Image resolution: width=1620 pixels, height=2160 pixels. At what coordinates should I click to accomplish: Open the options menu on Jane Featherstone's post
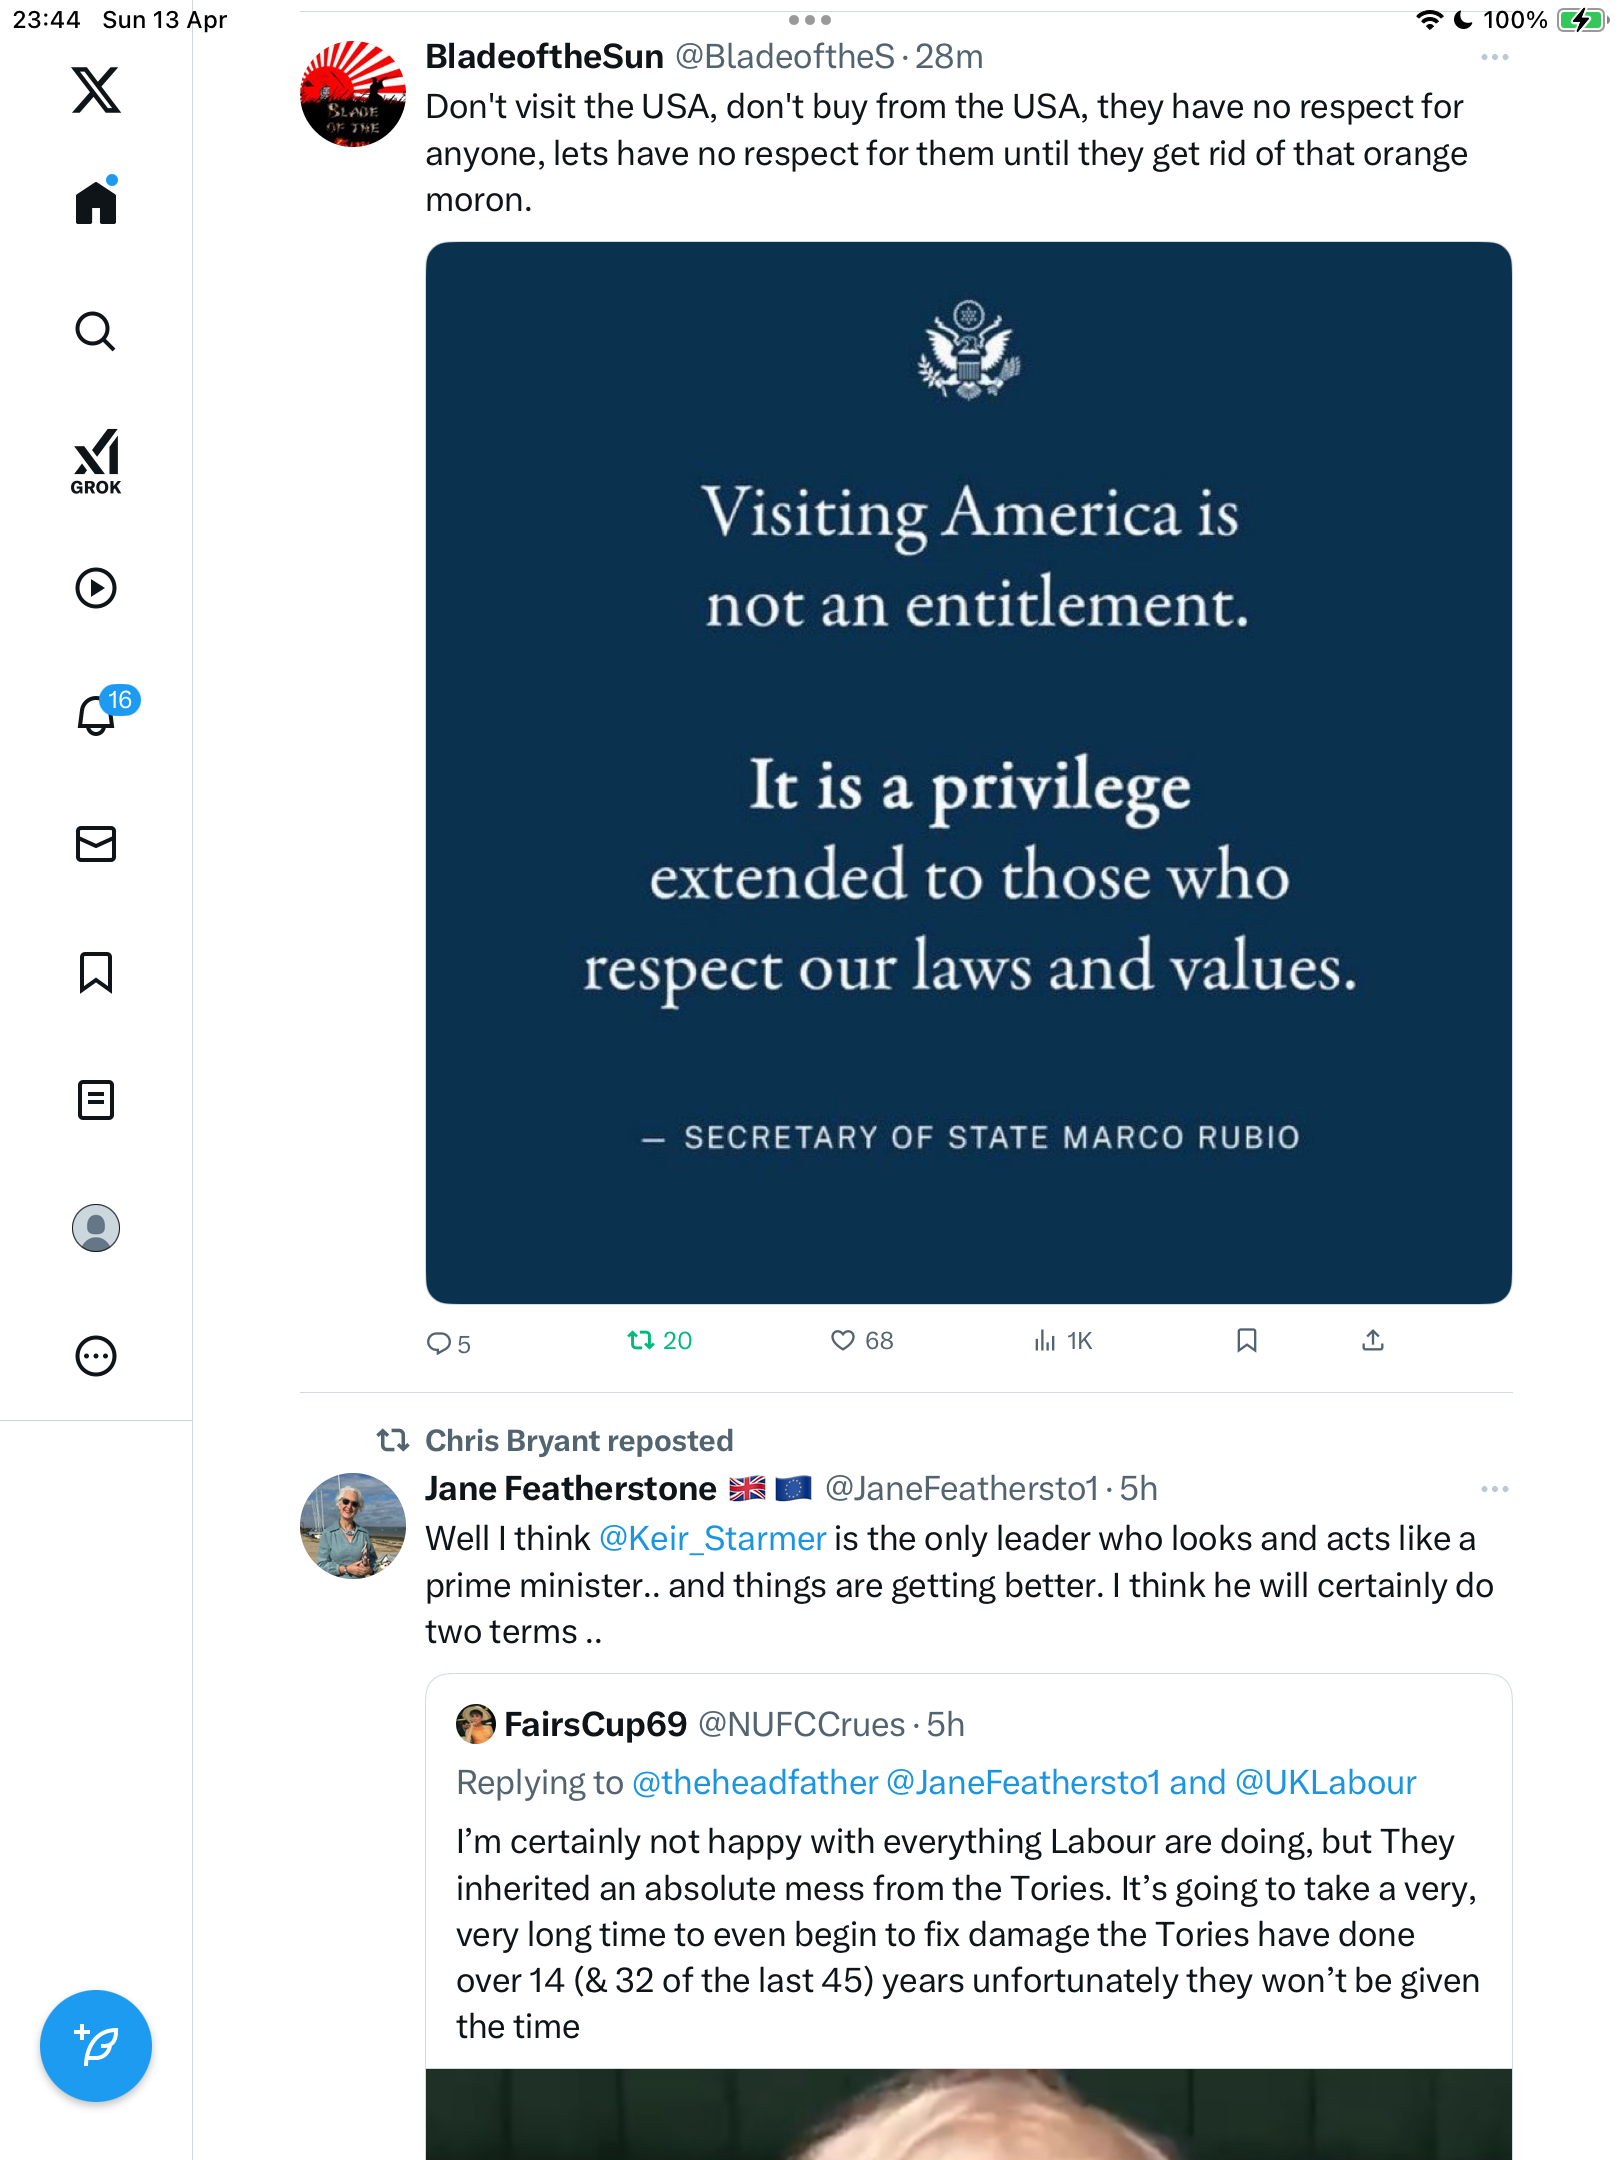(1494, 1489)
